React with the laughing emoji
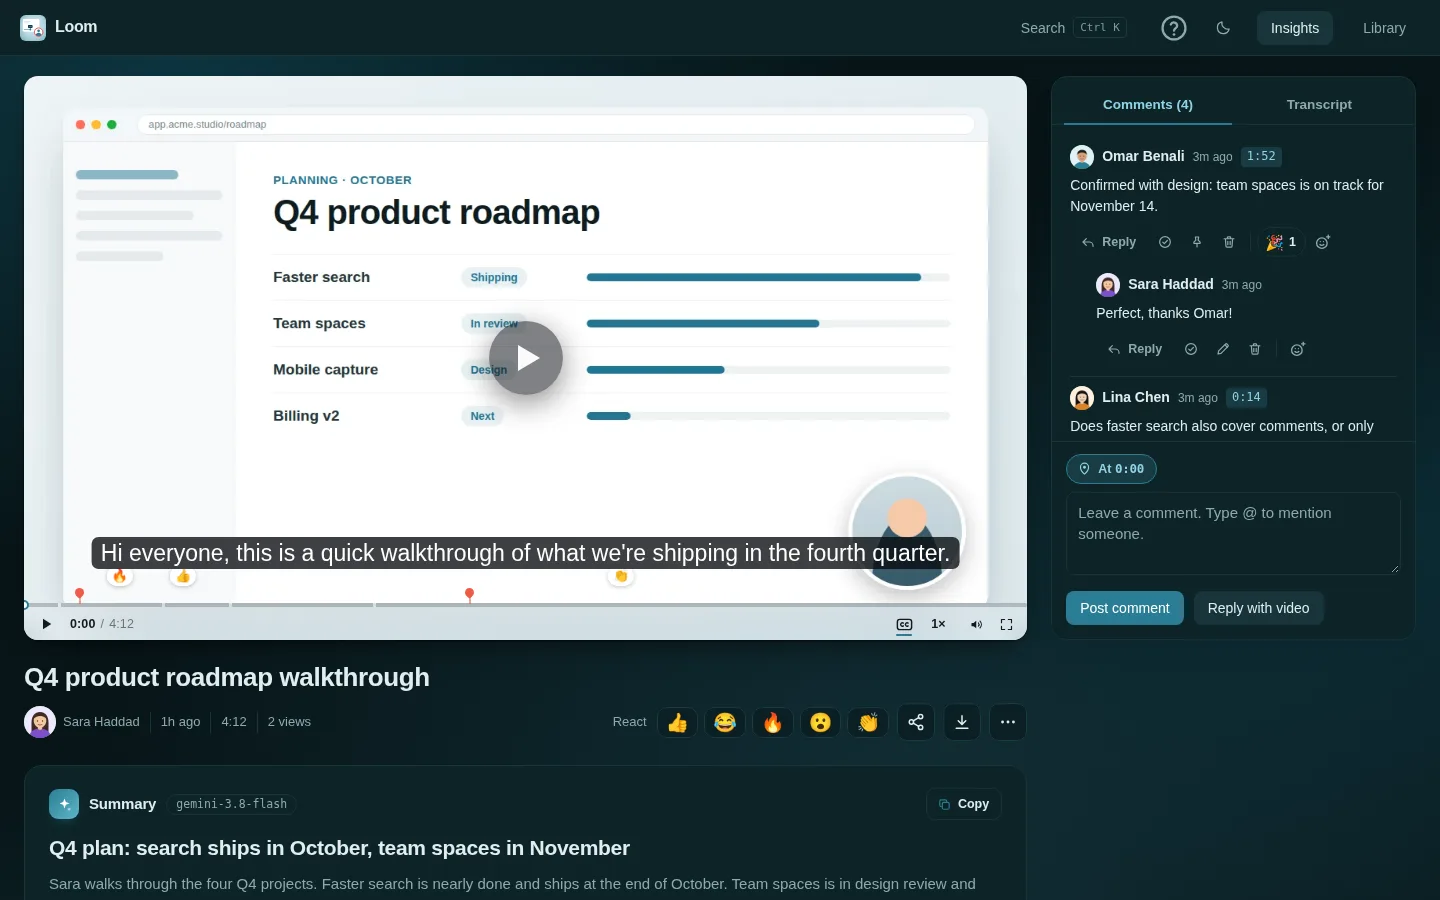The width and height of the screenshot is (1440, 900). click(725, 722)
